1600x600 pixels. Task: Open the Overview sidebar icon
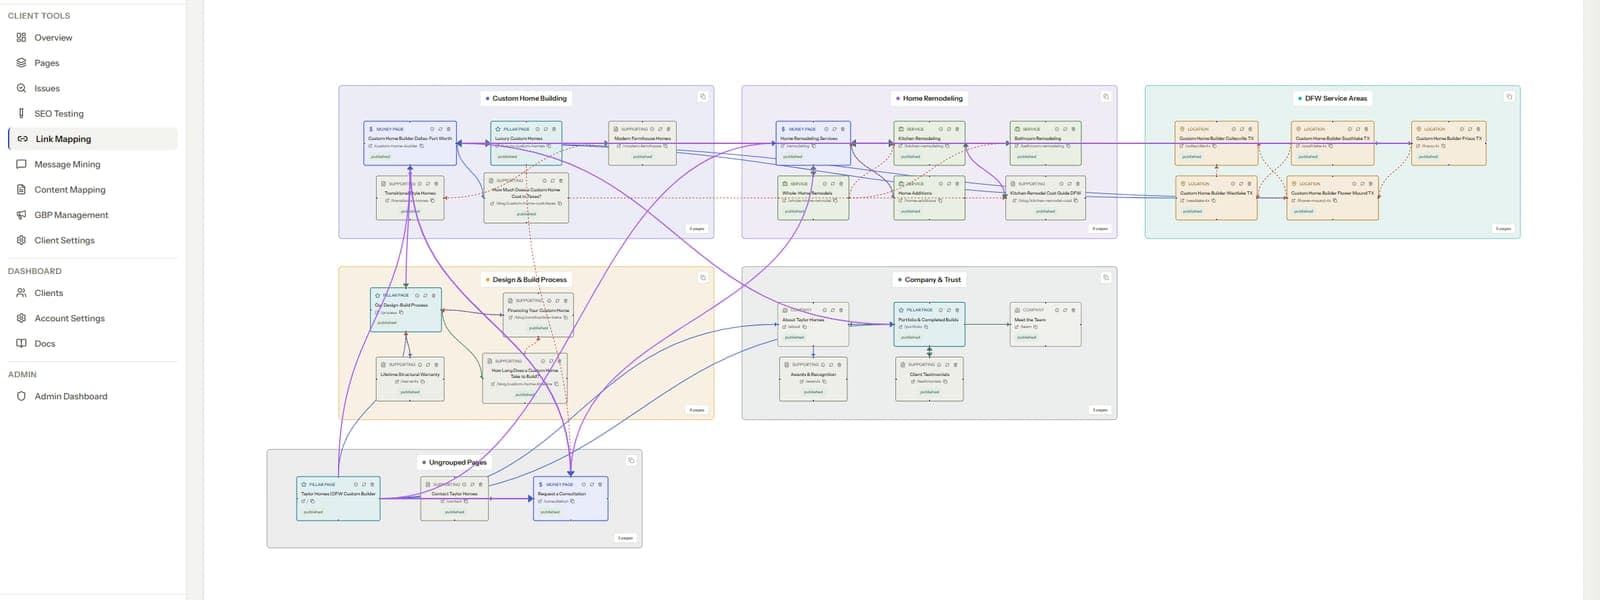coord(21,37)
